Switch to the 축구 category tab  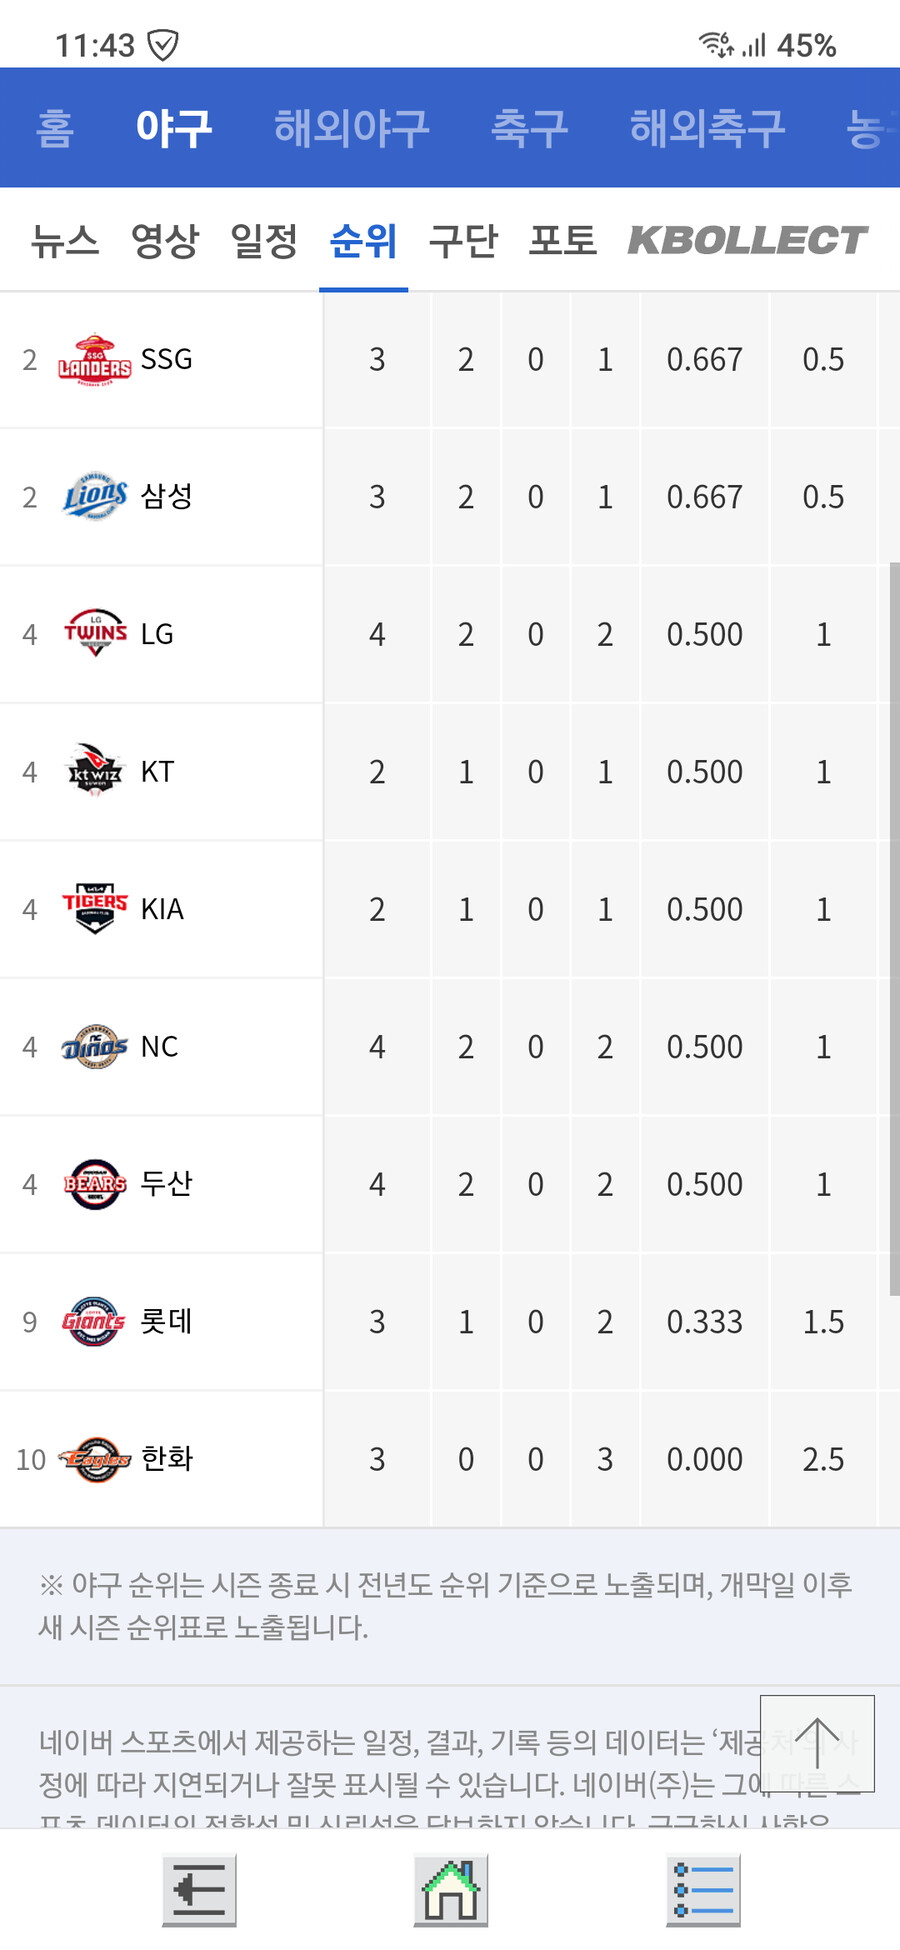529,128
